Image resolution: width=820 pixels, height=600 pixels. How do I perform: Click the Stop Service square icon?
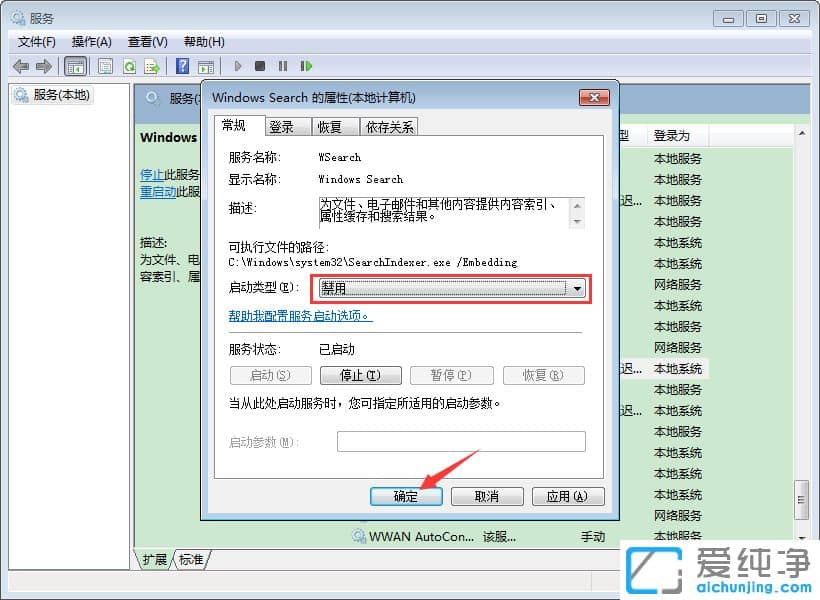pos(260,66)
